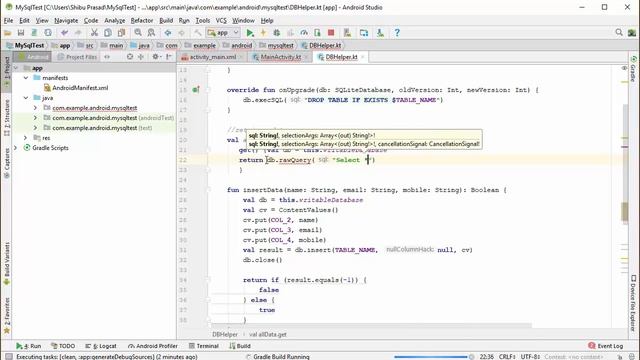The height and width of the screenshot is (360, 640).
Task: Click the Profile app gauge icon
Action: 304,33
